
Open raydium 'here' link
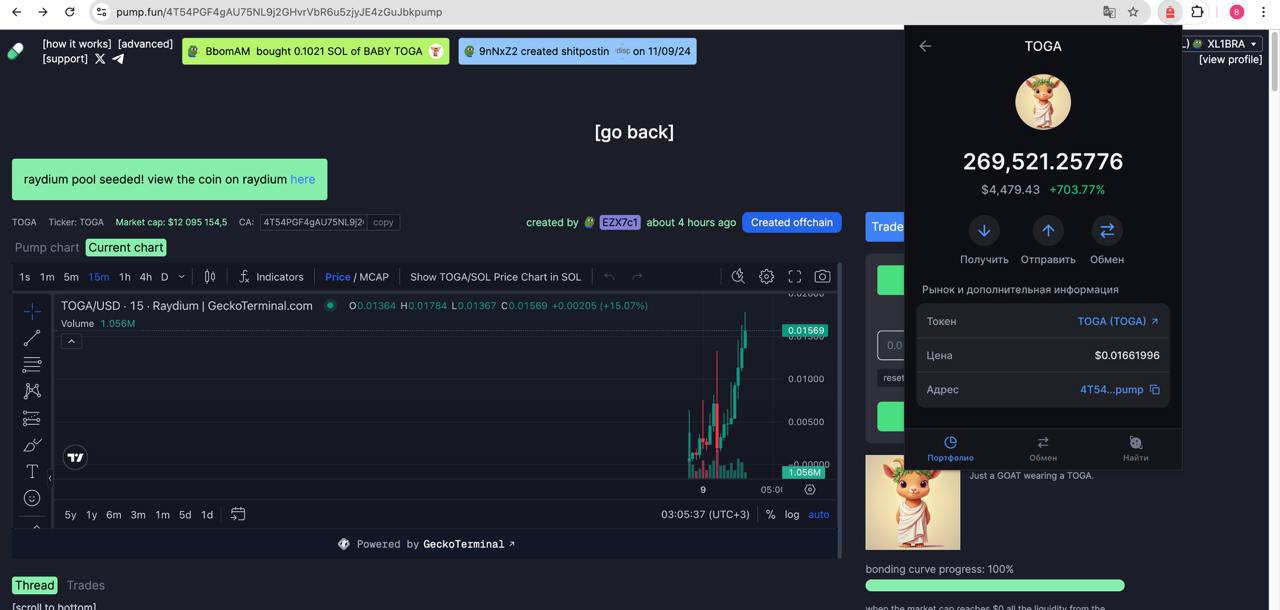[302, 179]
